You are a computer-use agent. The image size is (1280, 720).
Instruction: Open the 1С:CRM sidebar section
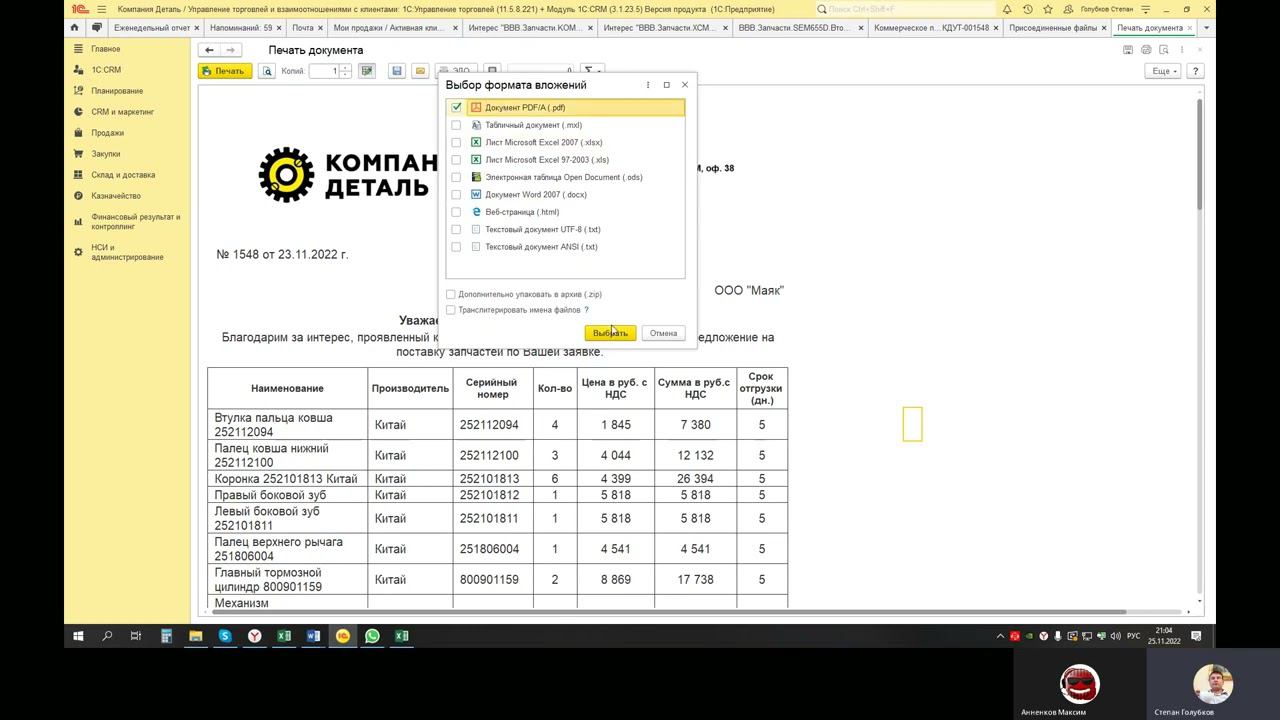tap(106, 70)
